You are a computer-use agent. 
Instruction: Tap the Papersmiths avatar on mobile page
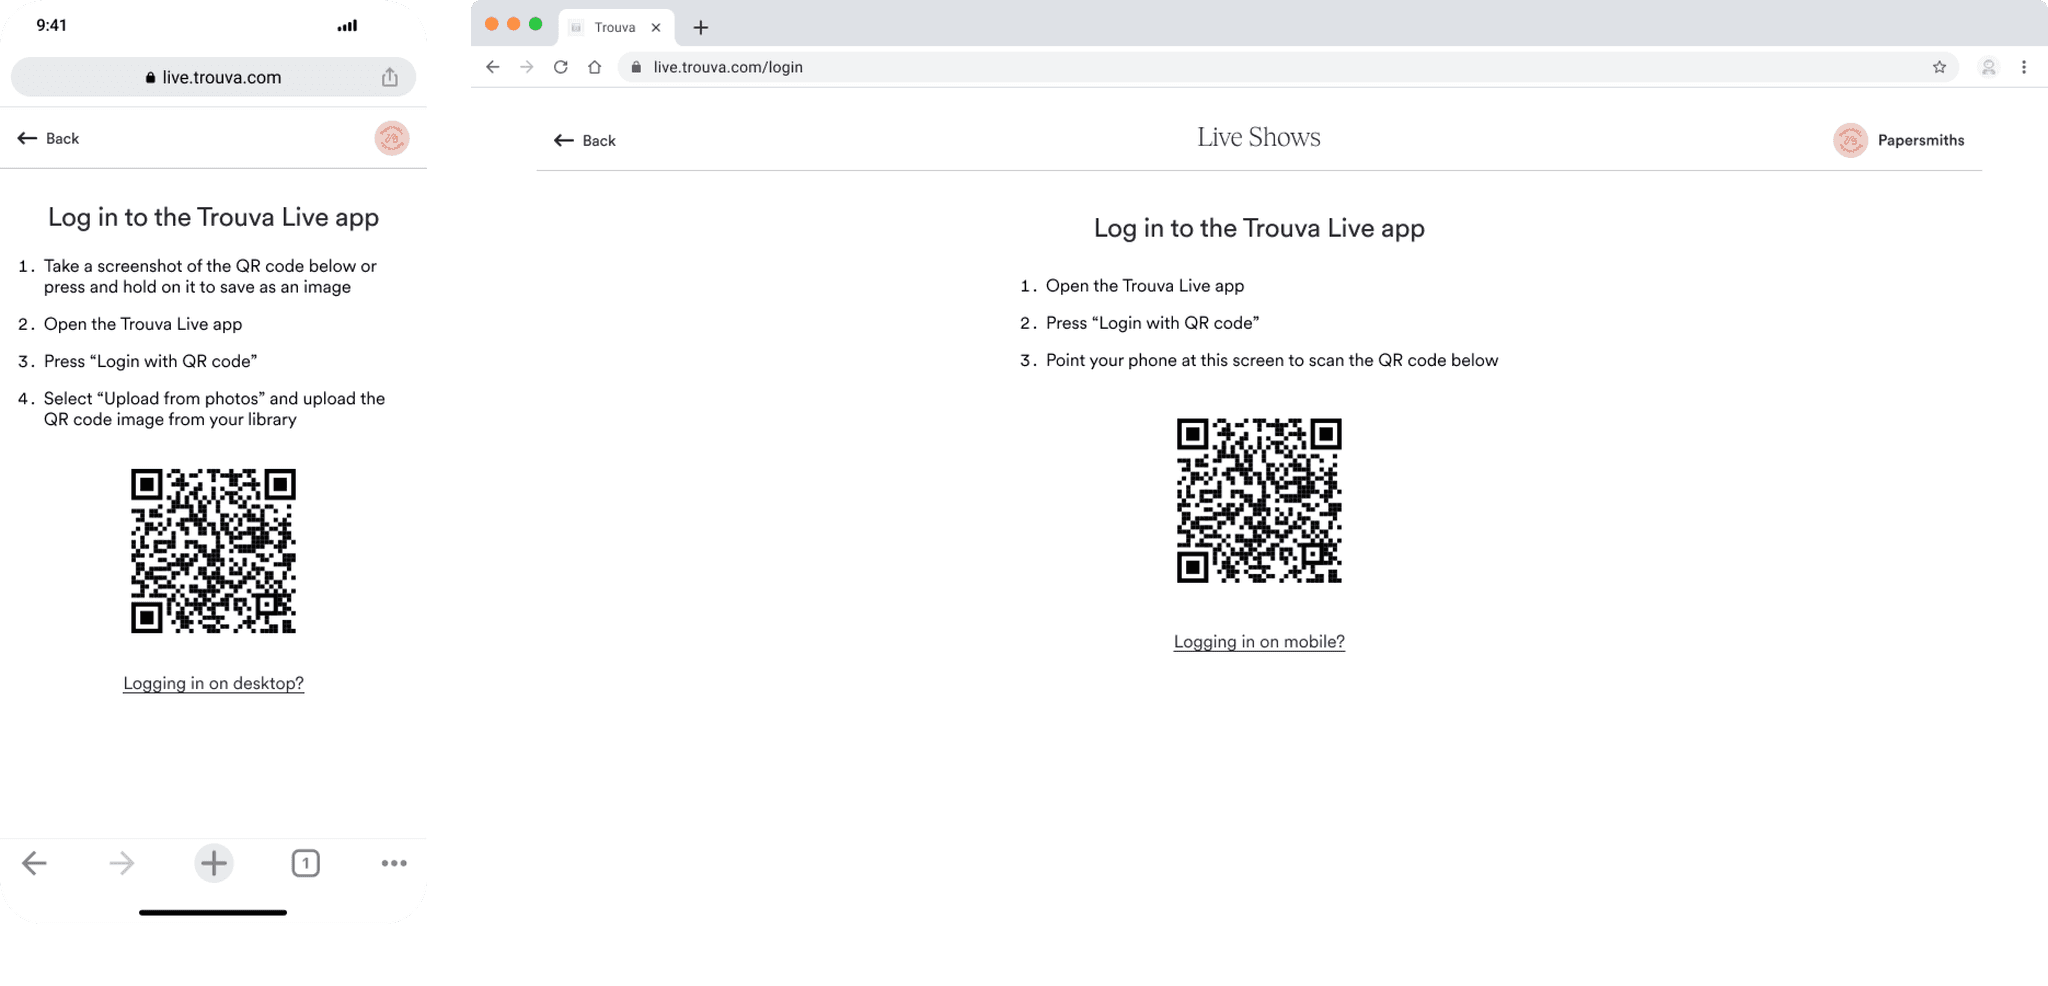coord(392,138)
